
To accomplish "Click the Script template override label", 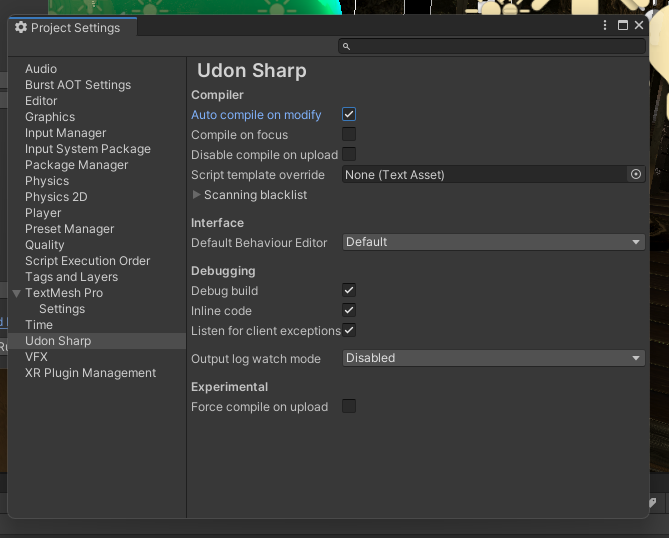I will pos(258,175).
